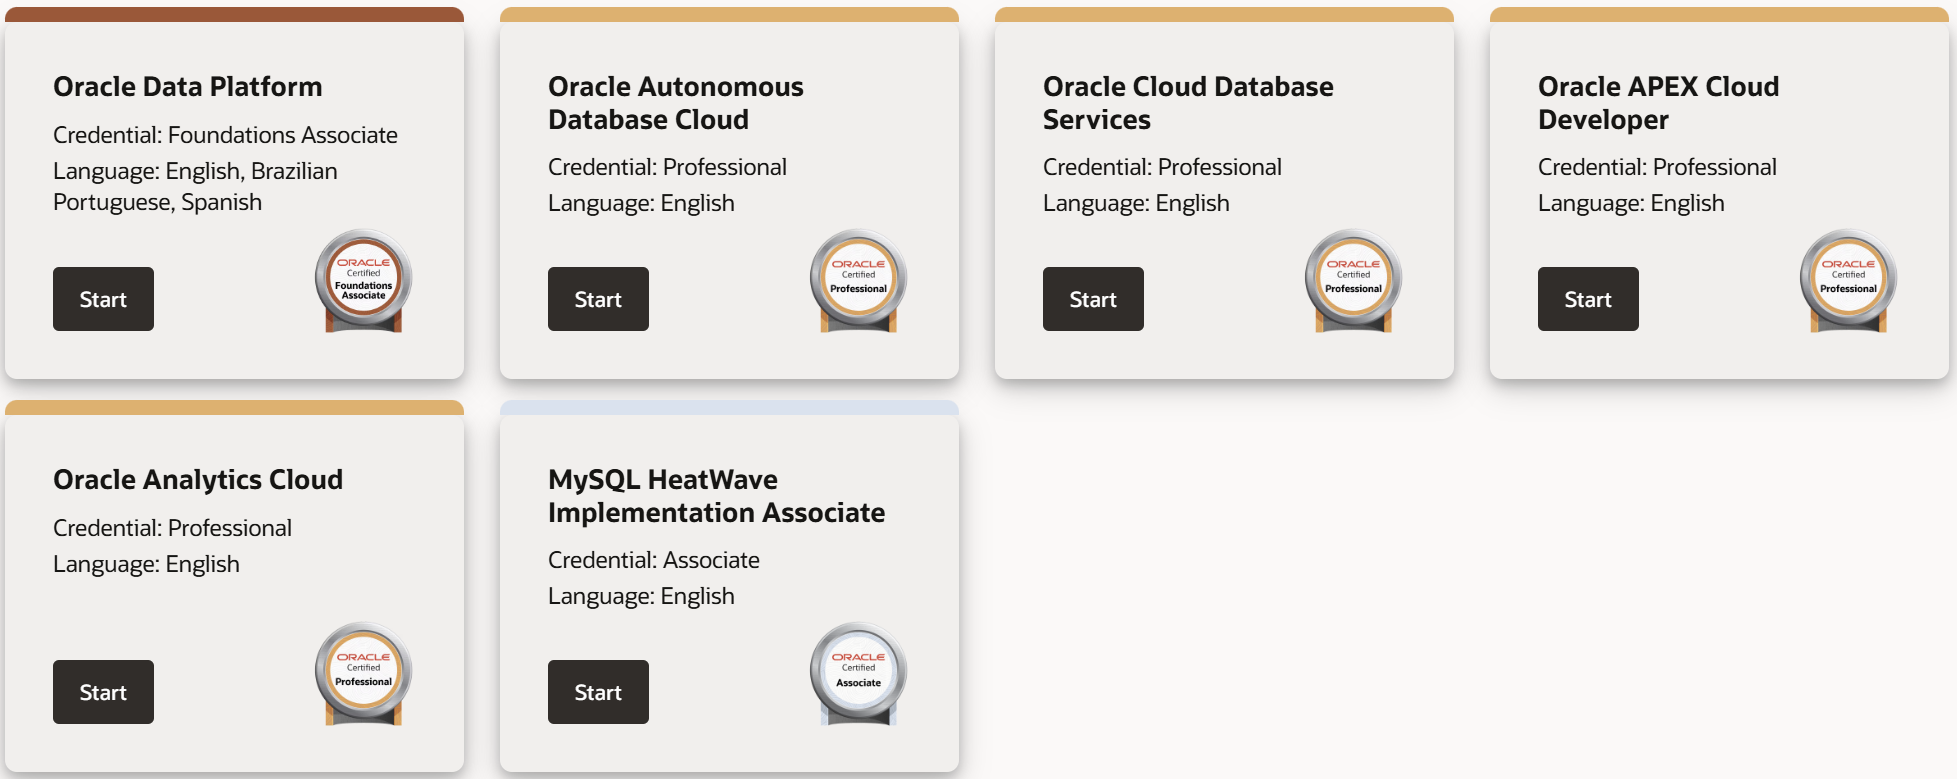Start the Oracle APEX Cloud Developer certification
This screenshot has height=779, width=1957.
click(x=1588, y=299)
